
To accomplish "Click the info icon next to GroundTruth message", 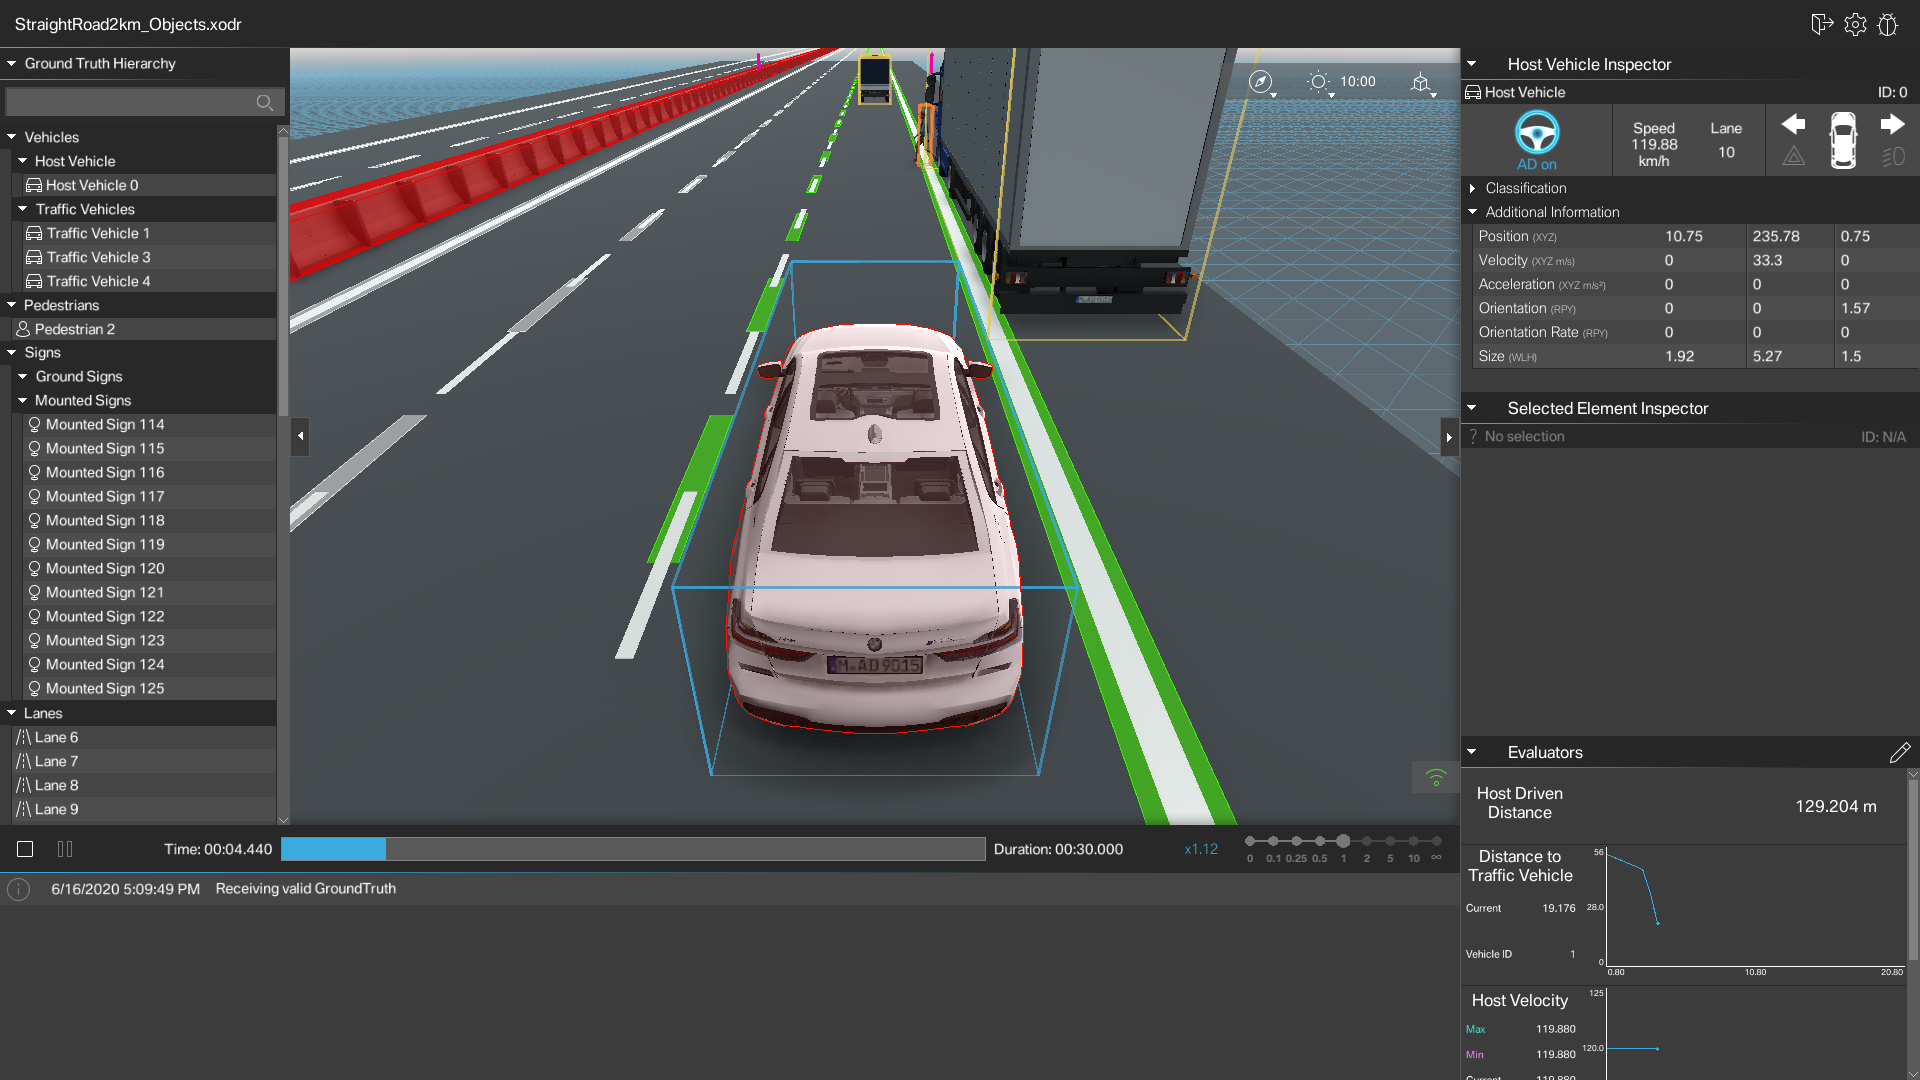I will [18, 889].
